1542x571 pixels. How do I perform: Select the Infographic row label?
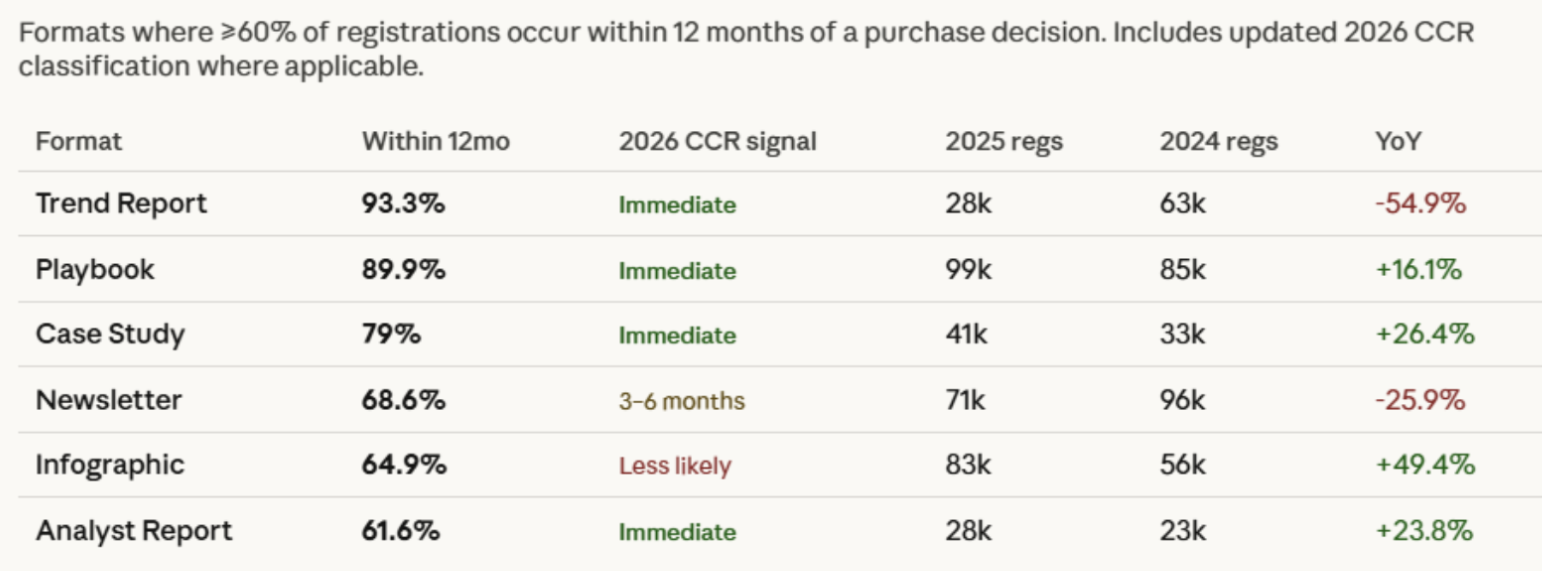pyautogui.click(x=110, y=465)
